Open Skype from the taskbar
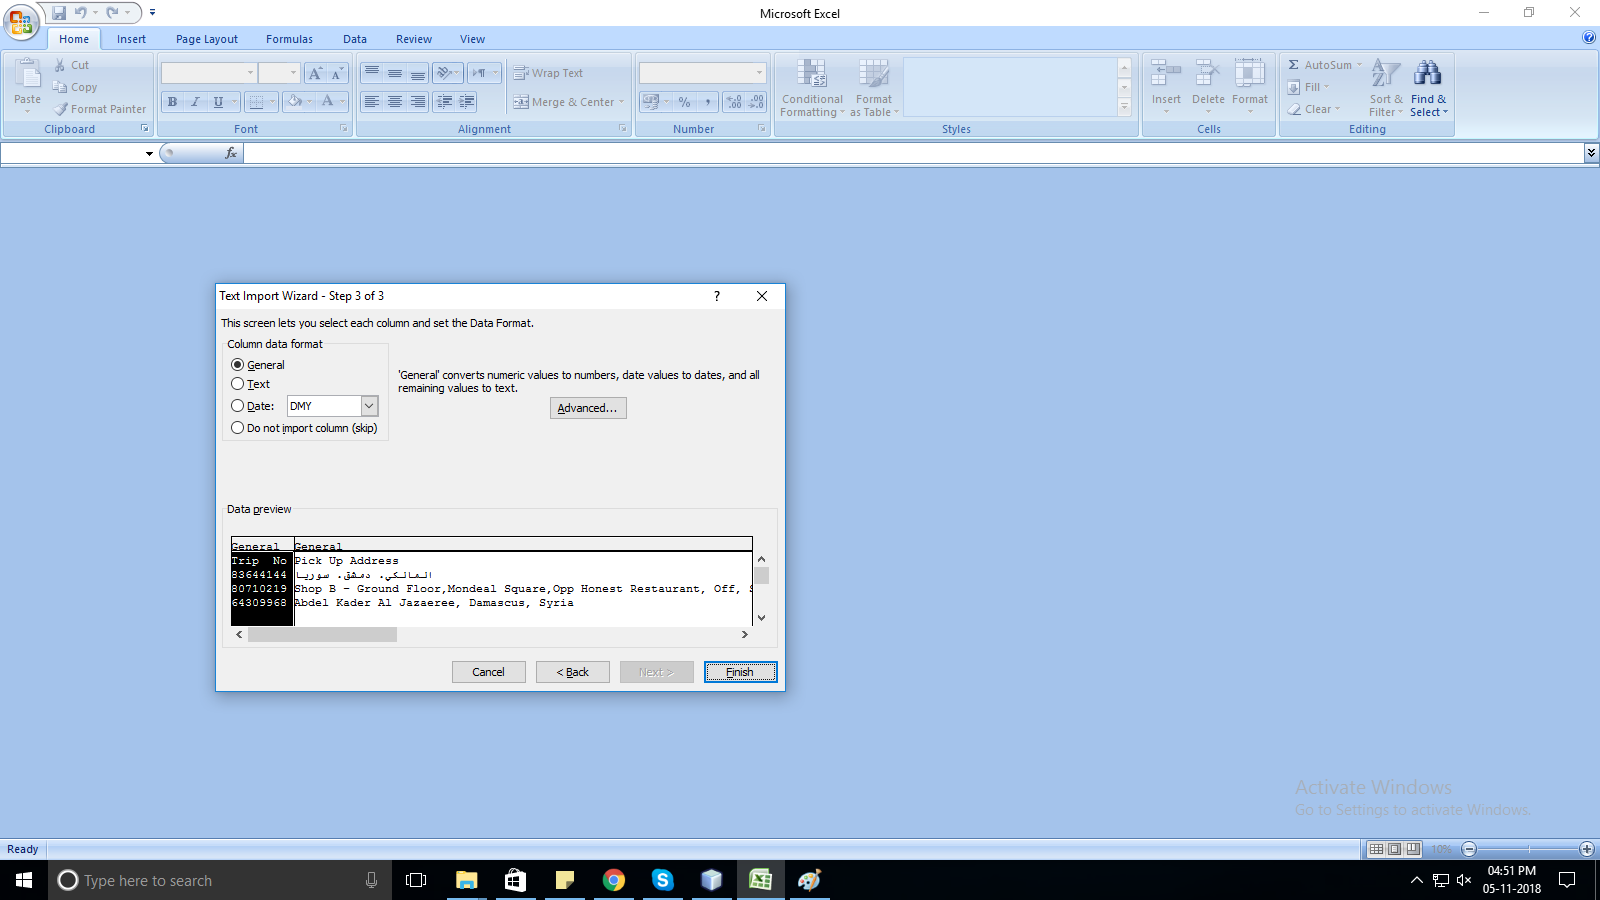1600x900 pixels. tap(662, 880)
